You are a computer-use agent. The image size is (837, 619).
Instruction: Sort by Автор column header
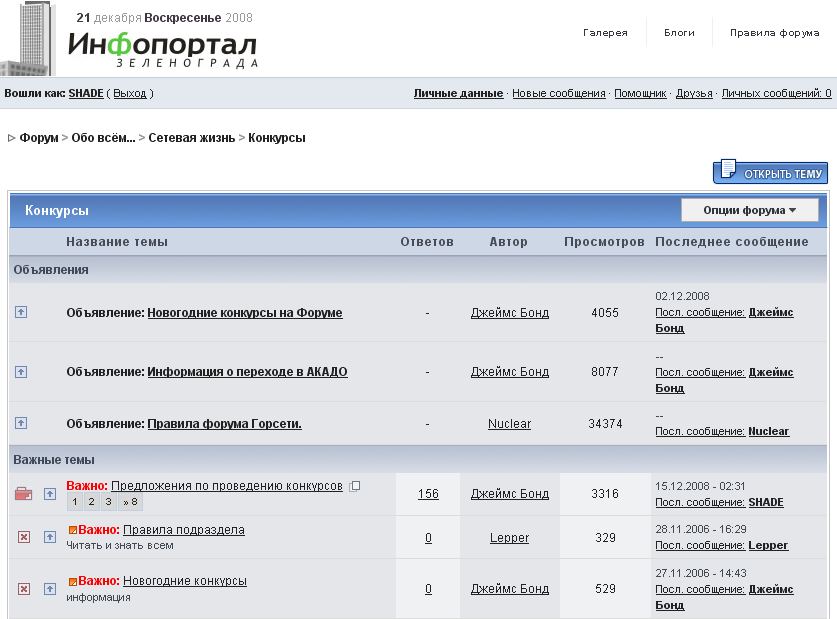pos(509,242)
